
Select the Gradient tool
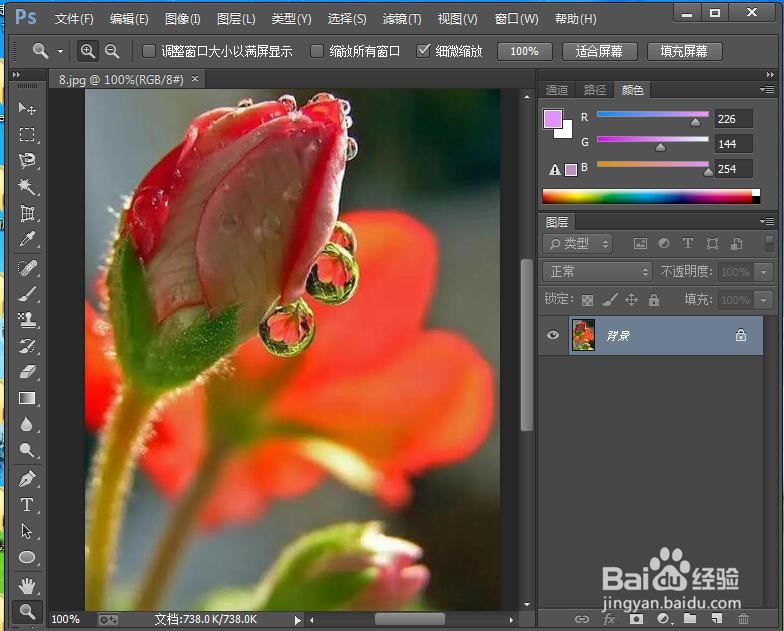27,398
